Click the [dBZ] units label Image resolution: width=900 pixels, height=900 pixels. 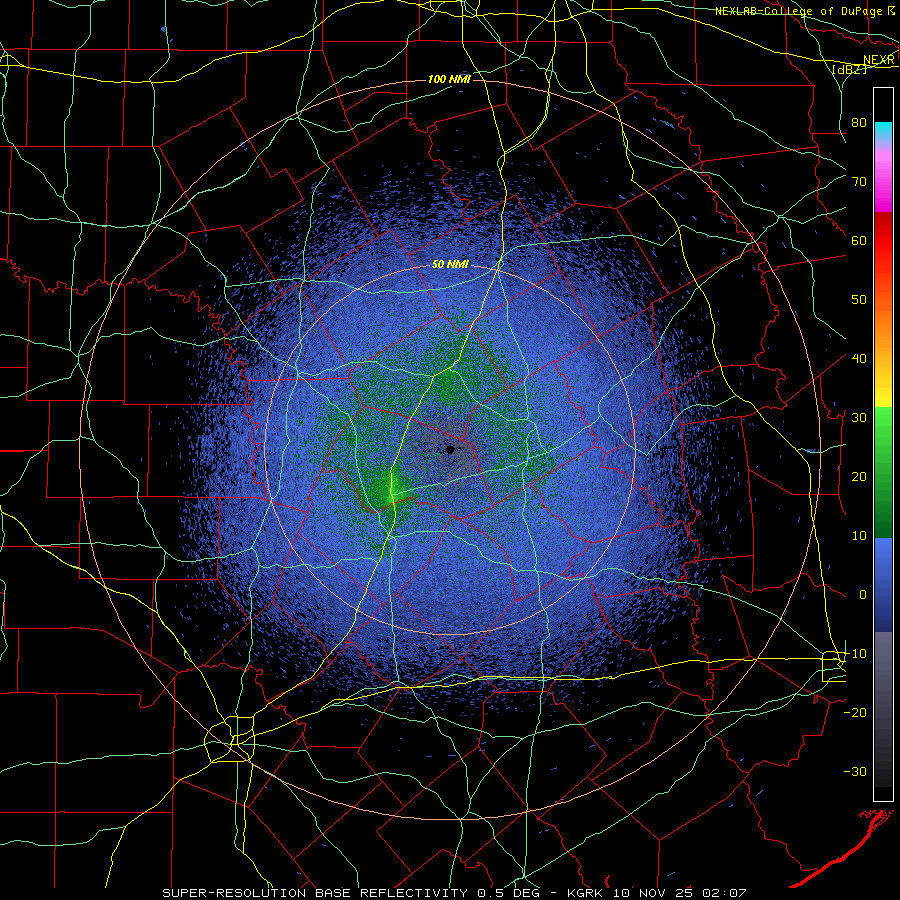click(x=849, y=70)
